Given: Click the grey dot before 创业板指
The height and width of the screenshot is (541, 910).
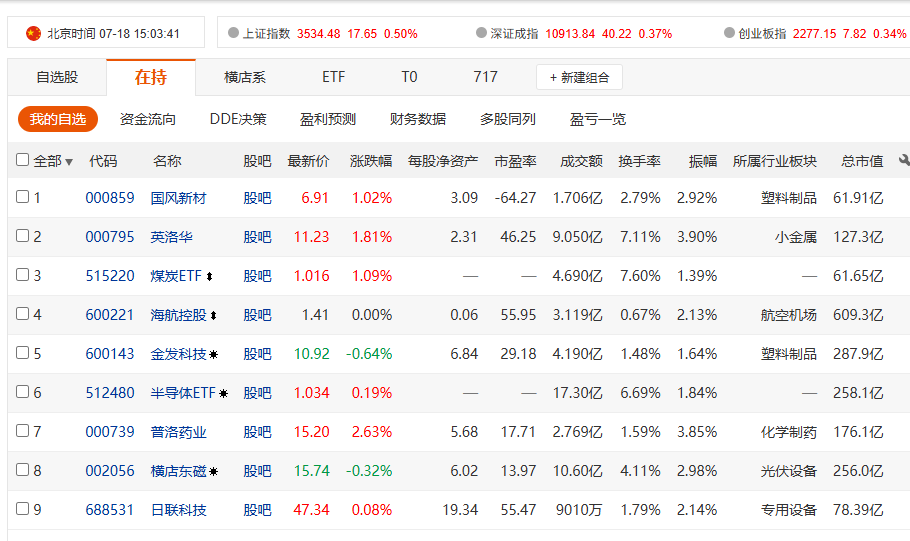Looking at the screenshot, I should [730, 33].
